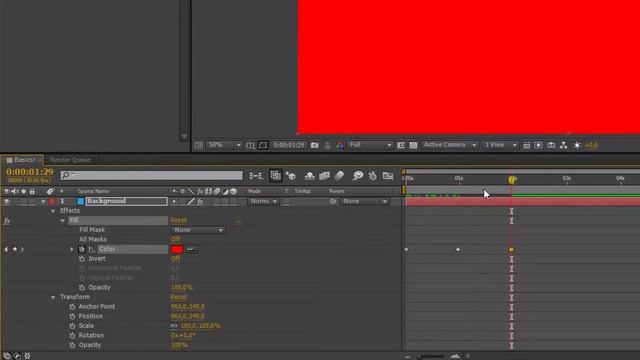This screenshot has height=360, width=640.
Task: Toggle the hide shy layers icon
Action: click(x=309, y=176)
